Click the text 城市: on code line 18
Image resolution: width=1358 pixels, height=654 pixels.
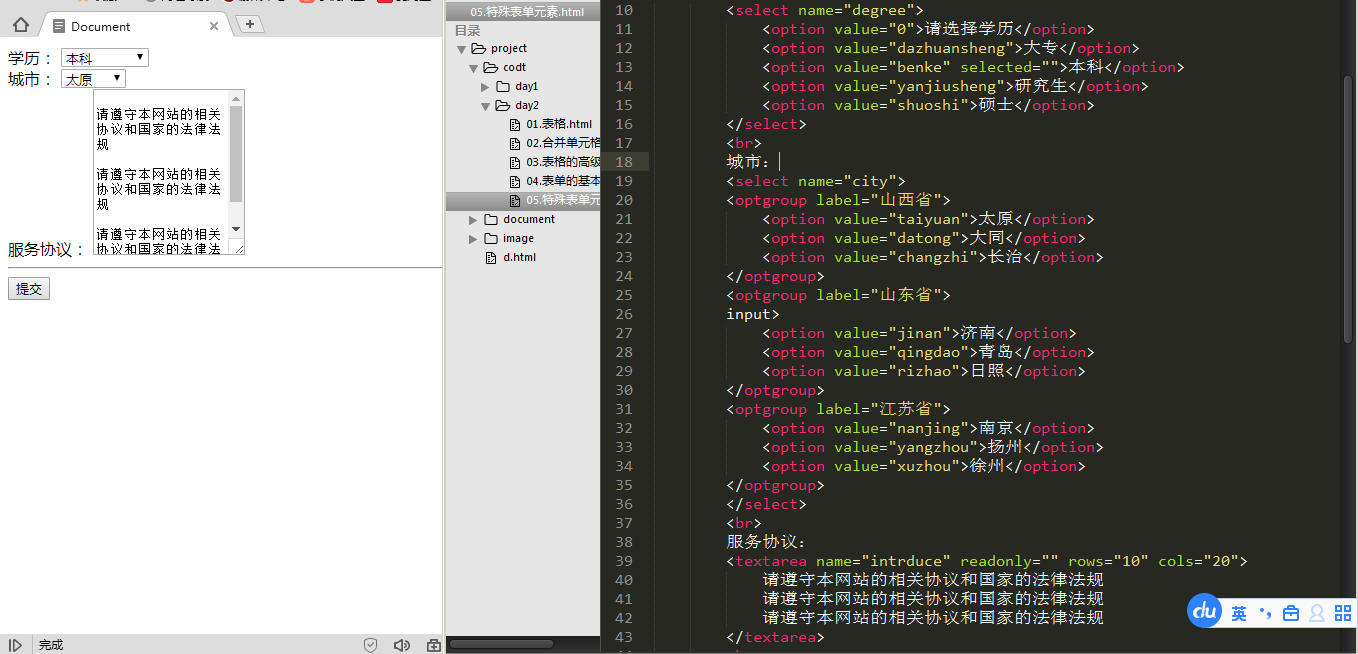(x=748, y=162)
